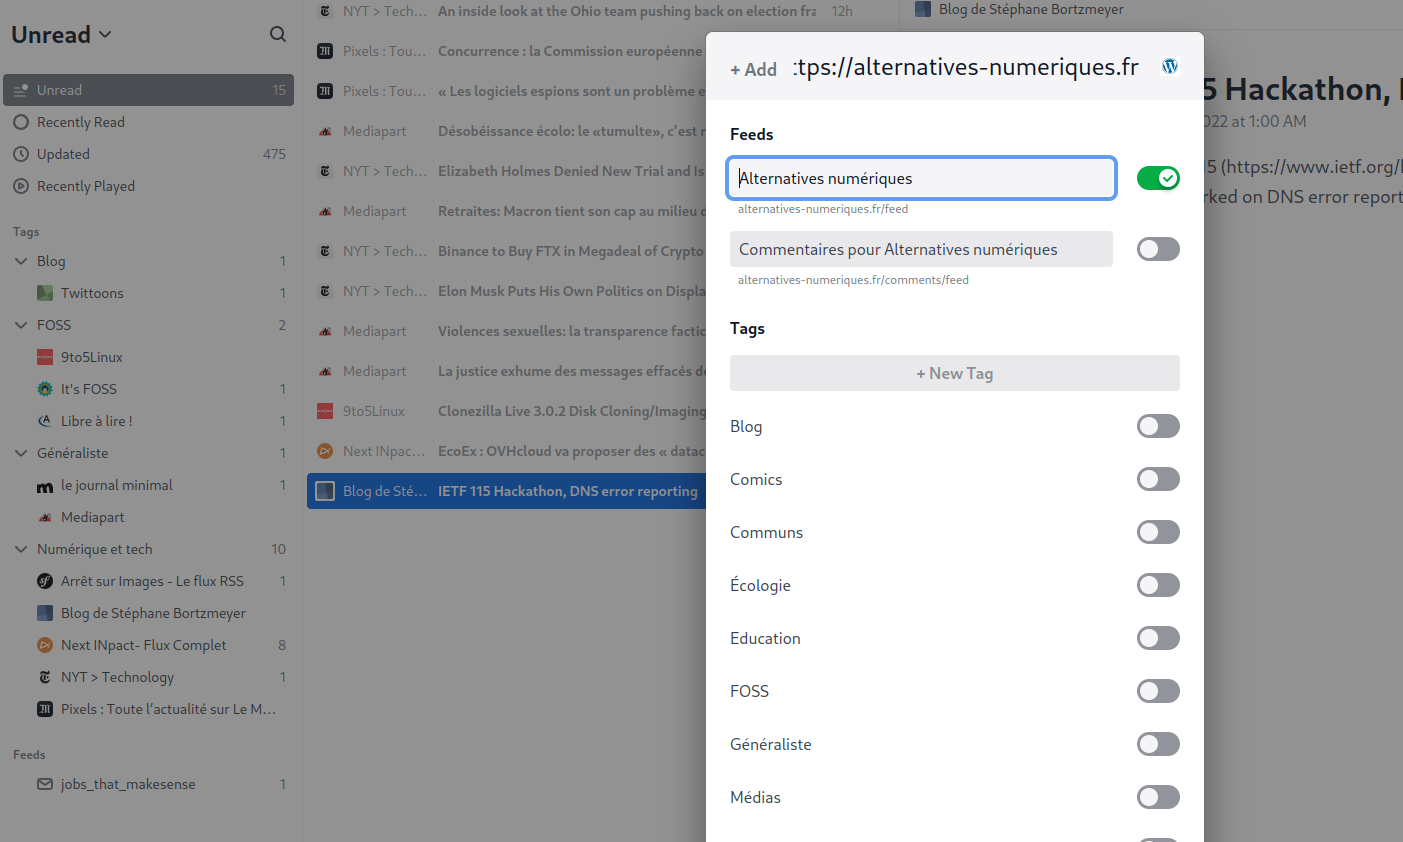The height and width of the screenshot is (842, 1403).
Task: Toggle the Comics tag on
Action: (1158, 479)
